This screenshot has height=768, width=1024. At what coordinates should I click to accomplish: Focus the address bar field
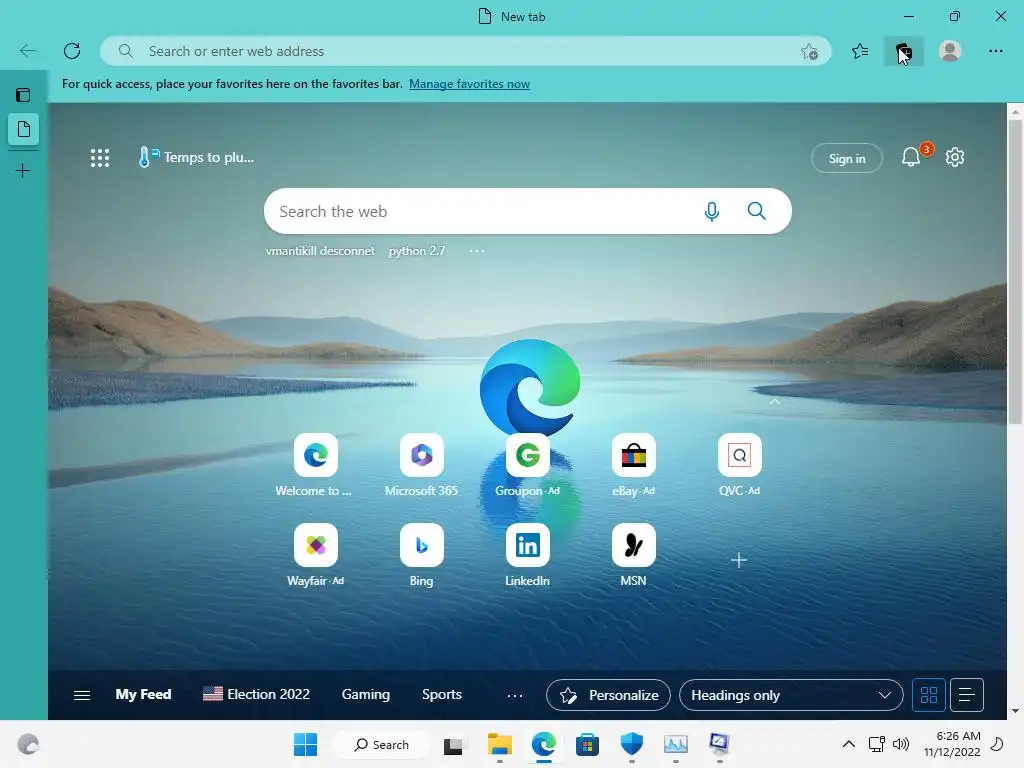click(467, 51)
